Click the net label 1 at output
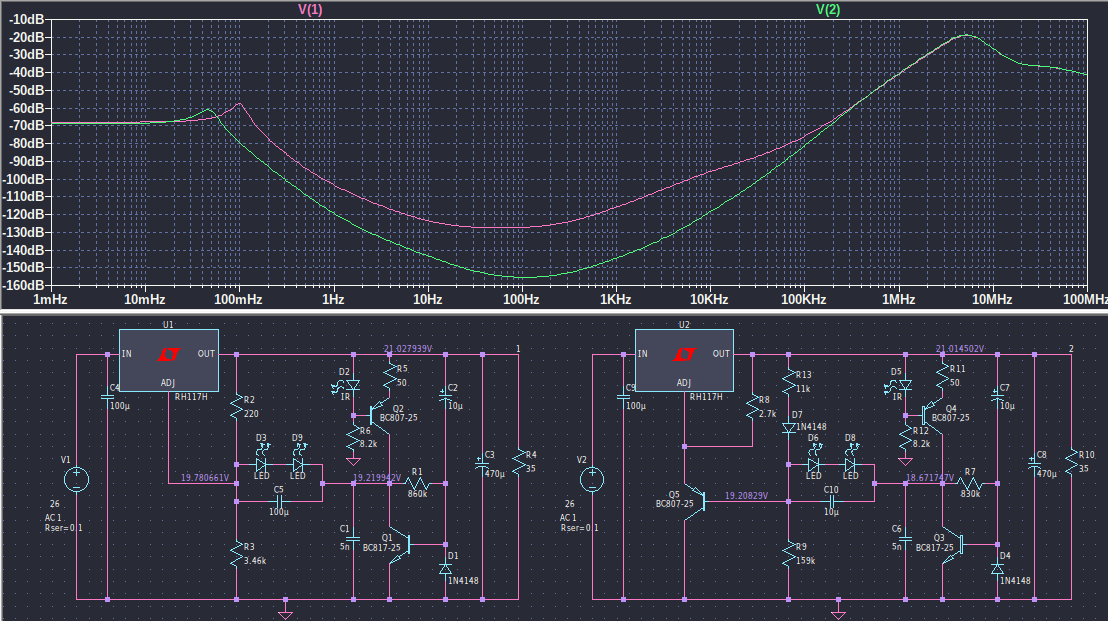 pos(518,348)
